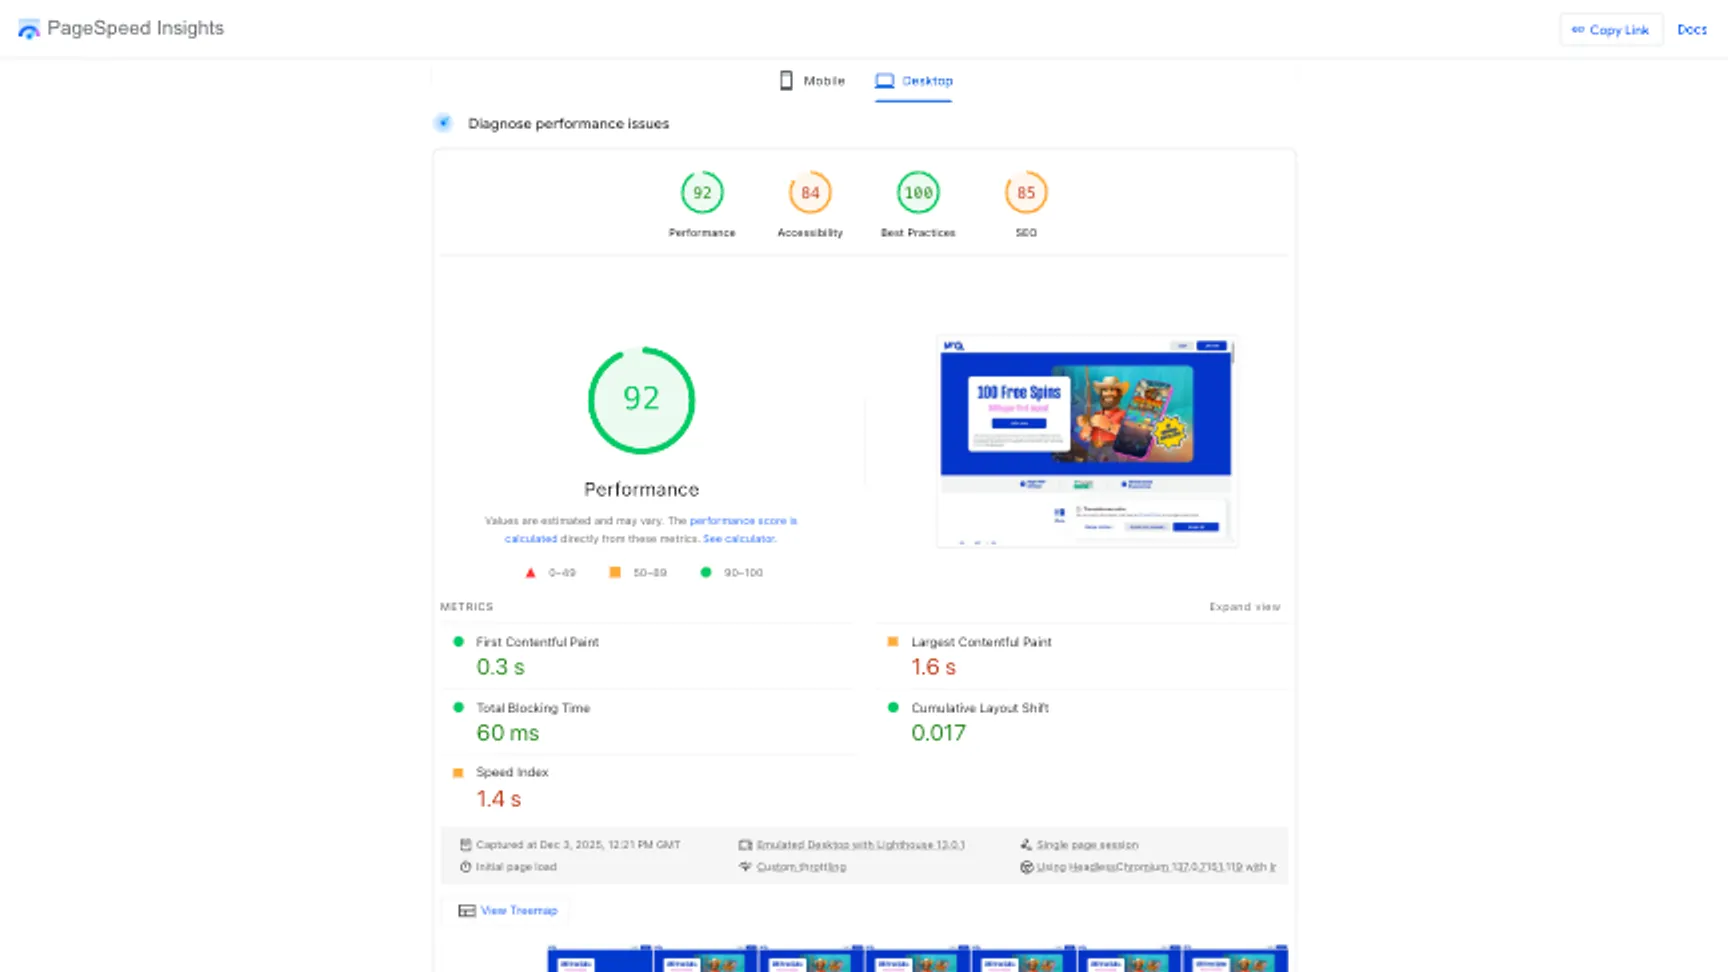Switch to the Mobile tab
Viewport: 1728px width, 972px height.
(822, 80)
